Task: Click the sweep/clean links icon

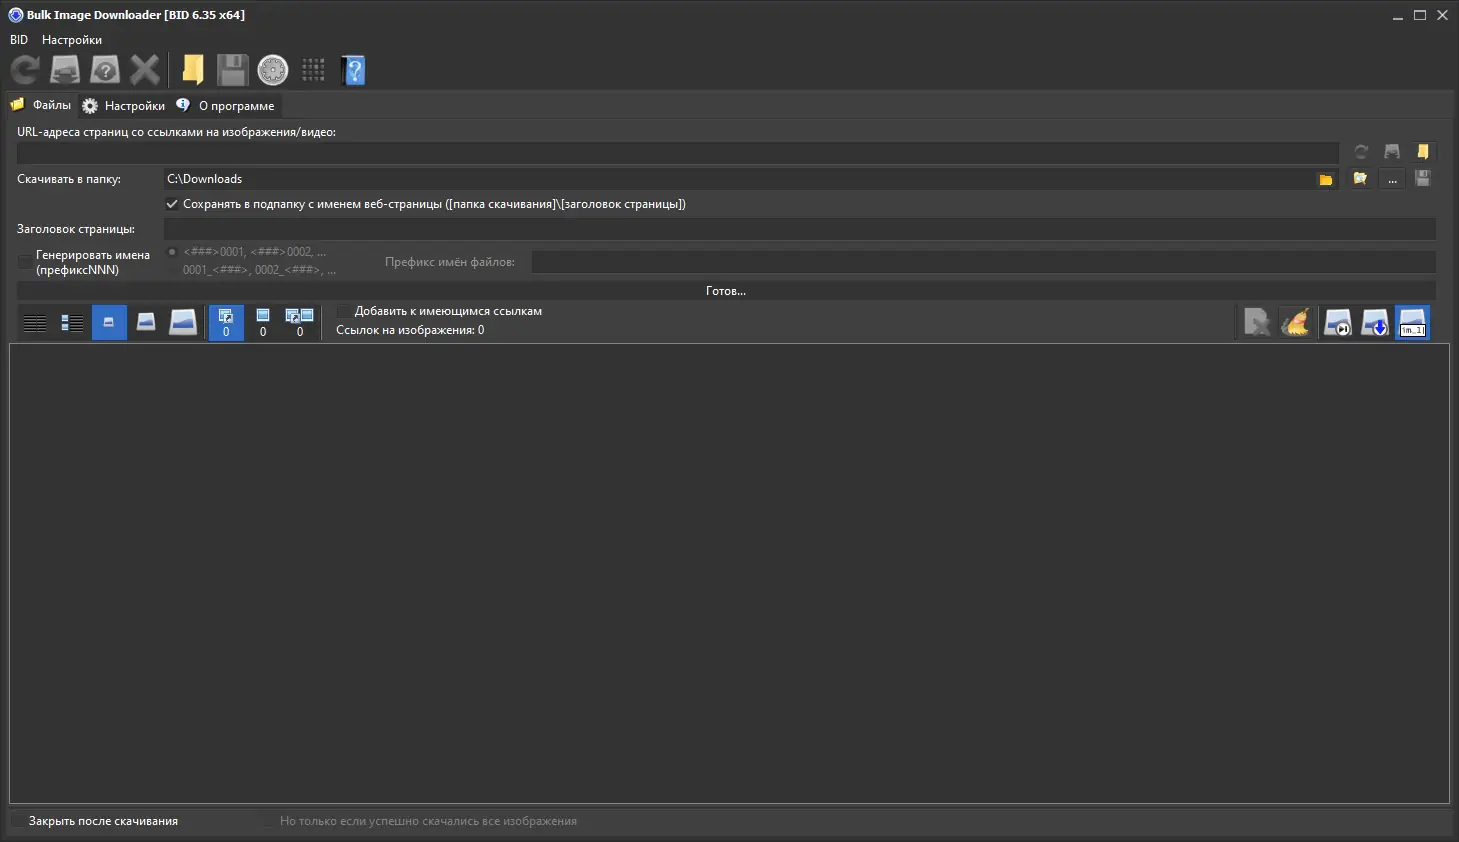Action: 1296,322
